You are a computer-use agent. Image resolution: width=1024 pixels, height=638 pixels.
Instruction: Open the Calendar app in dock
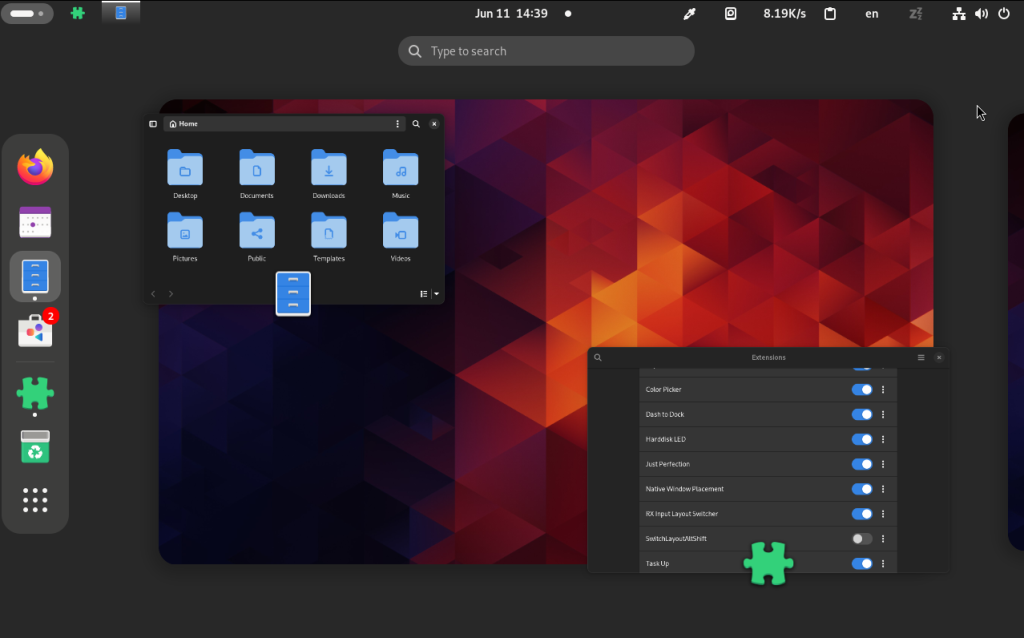35,222
